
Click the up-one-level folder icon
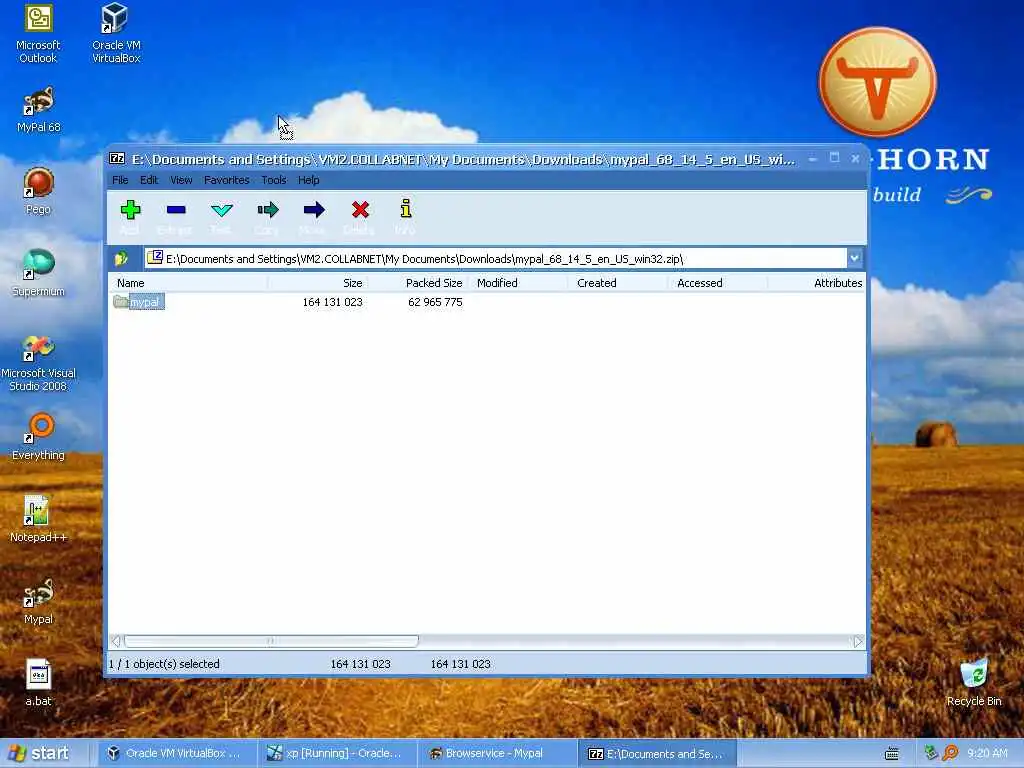coord(121,259)
